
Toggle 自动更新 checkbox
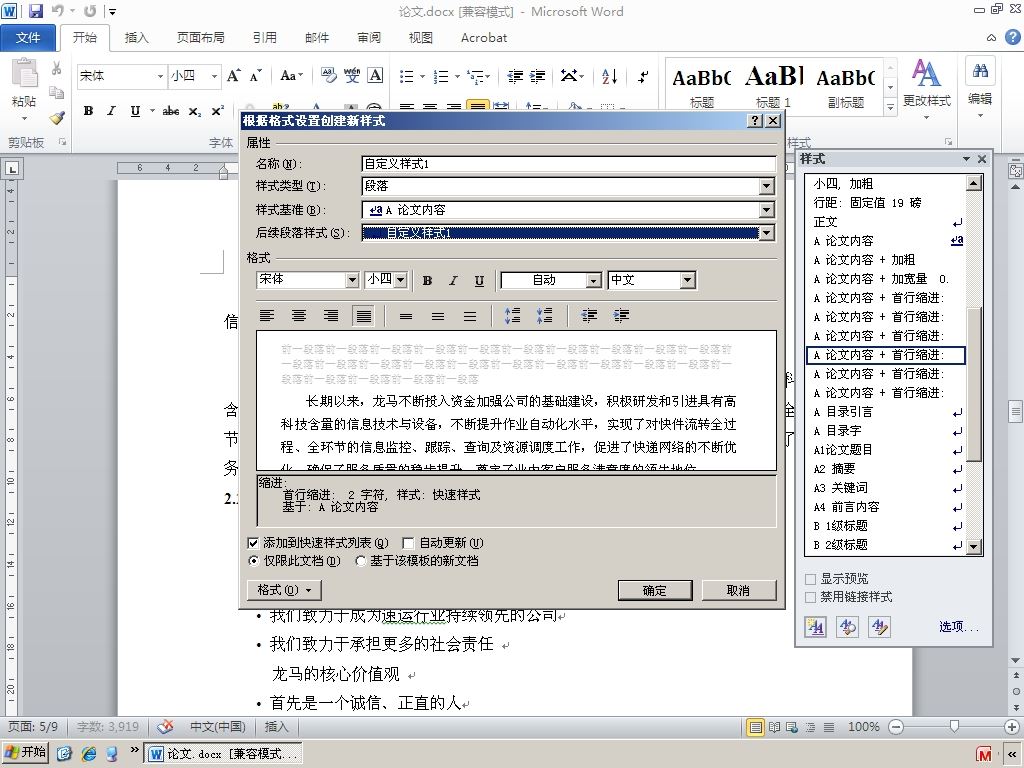pos(408,543)
